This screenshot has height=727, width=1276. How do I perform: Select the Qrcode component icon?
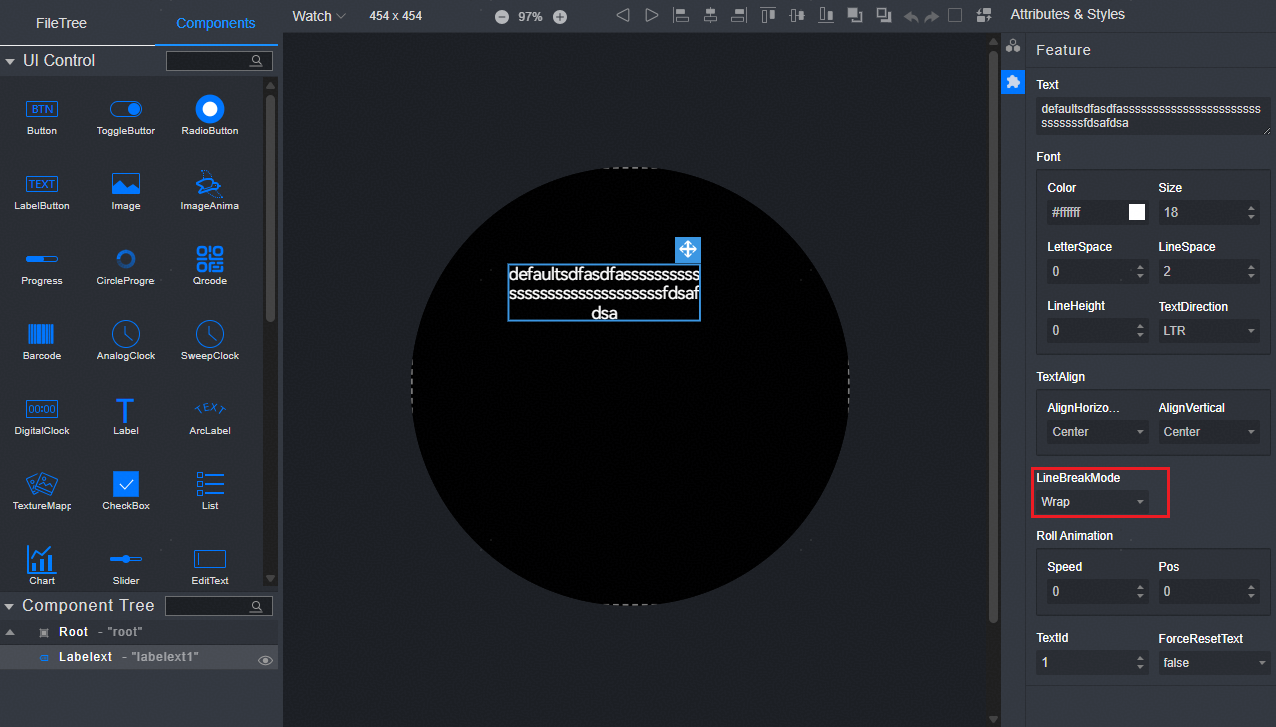point(210,258)
